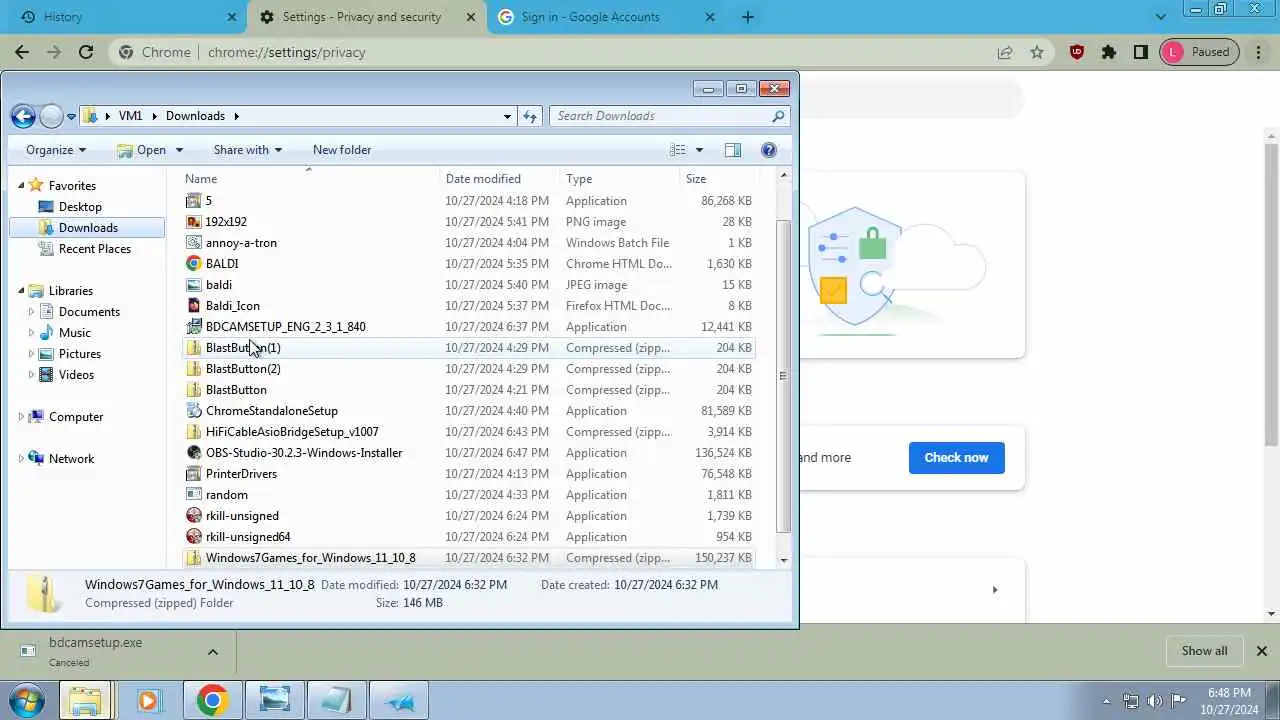
Task: Open Chrome side panel icon
Action: pos(1140,52)
